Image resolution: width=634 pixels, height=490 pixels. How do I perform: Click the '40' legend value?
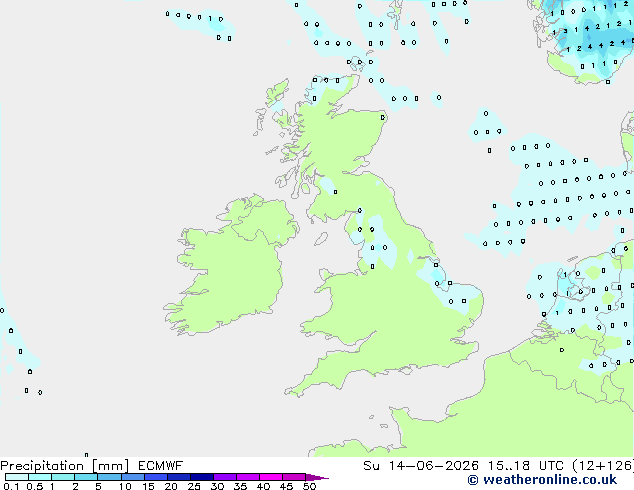[263, 486]
